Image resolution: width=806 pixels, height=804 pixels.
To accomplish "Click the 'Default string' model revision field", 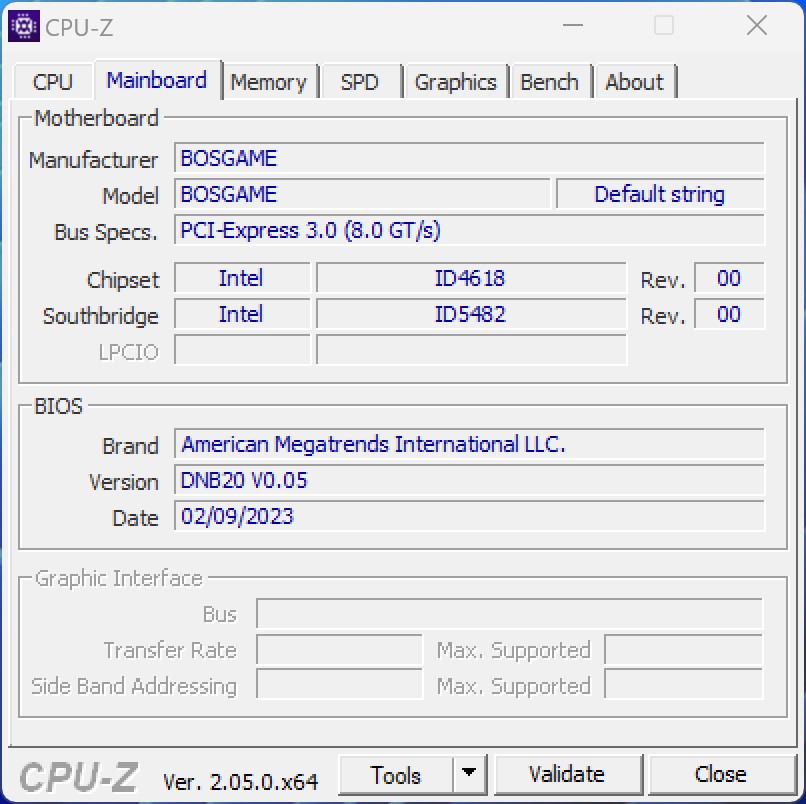I will pos(661,194).
